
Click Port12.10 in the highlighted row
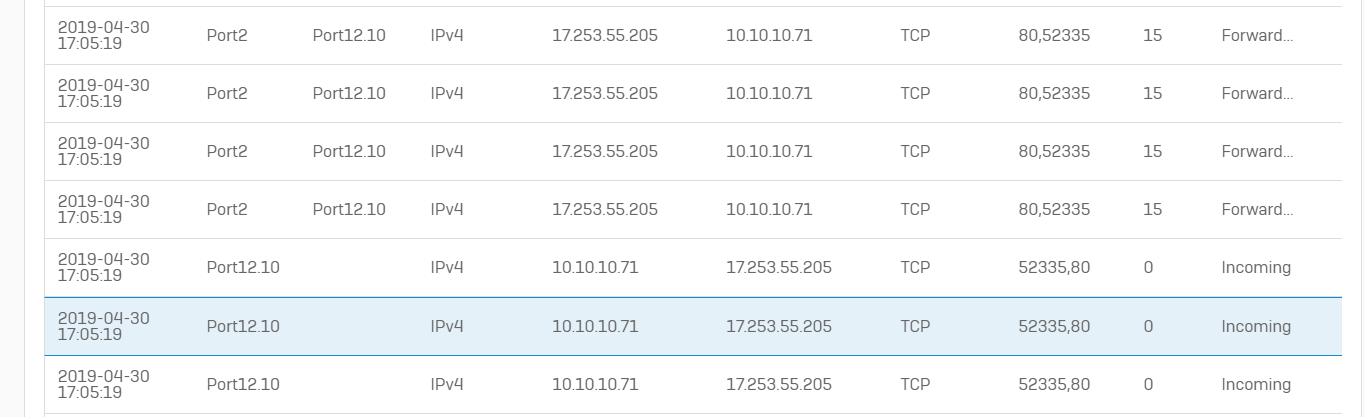[243, 326]
